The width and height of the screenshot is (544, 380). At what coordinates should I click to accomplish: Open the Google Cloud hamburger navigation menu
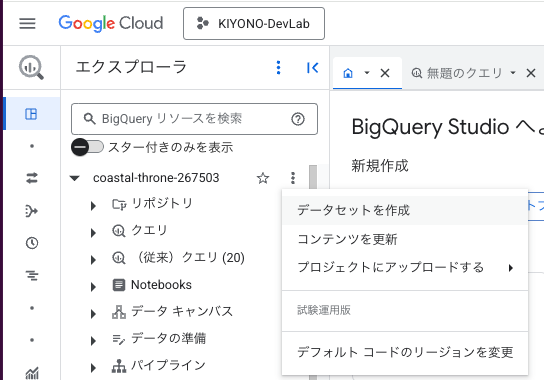27,23
